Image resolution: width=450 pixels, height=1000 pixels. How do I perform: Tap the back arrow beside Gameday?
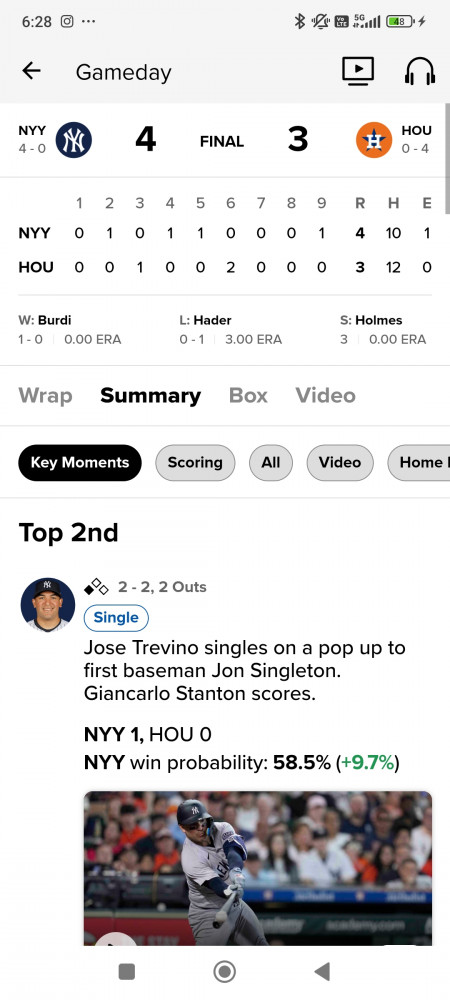pyautogui.click(x=31, y=71)
